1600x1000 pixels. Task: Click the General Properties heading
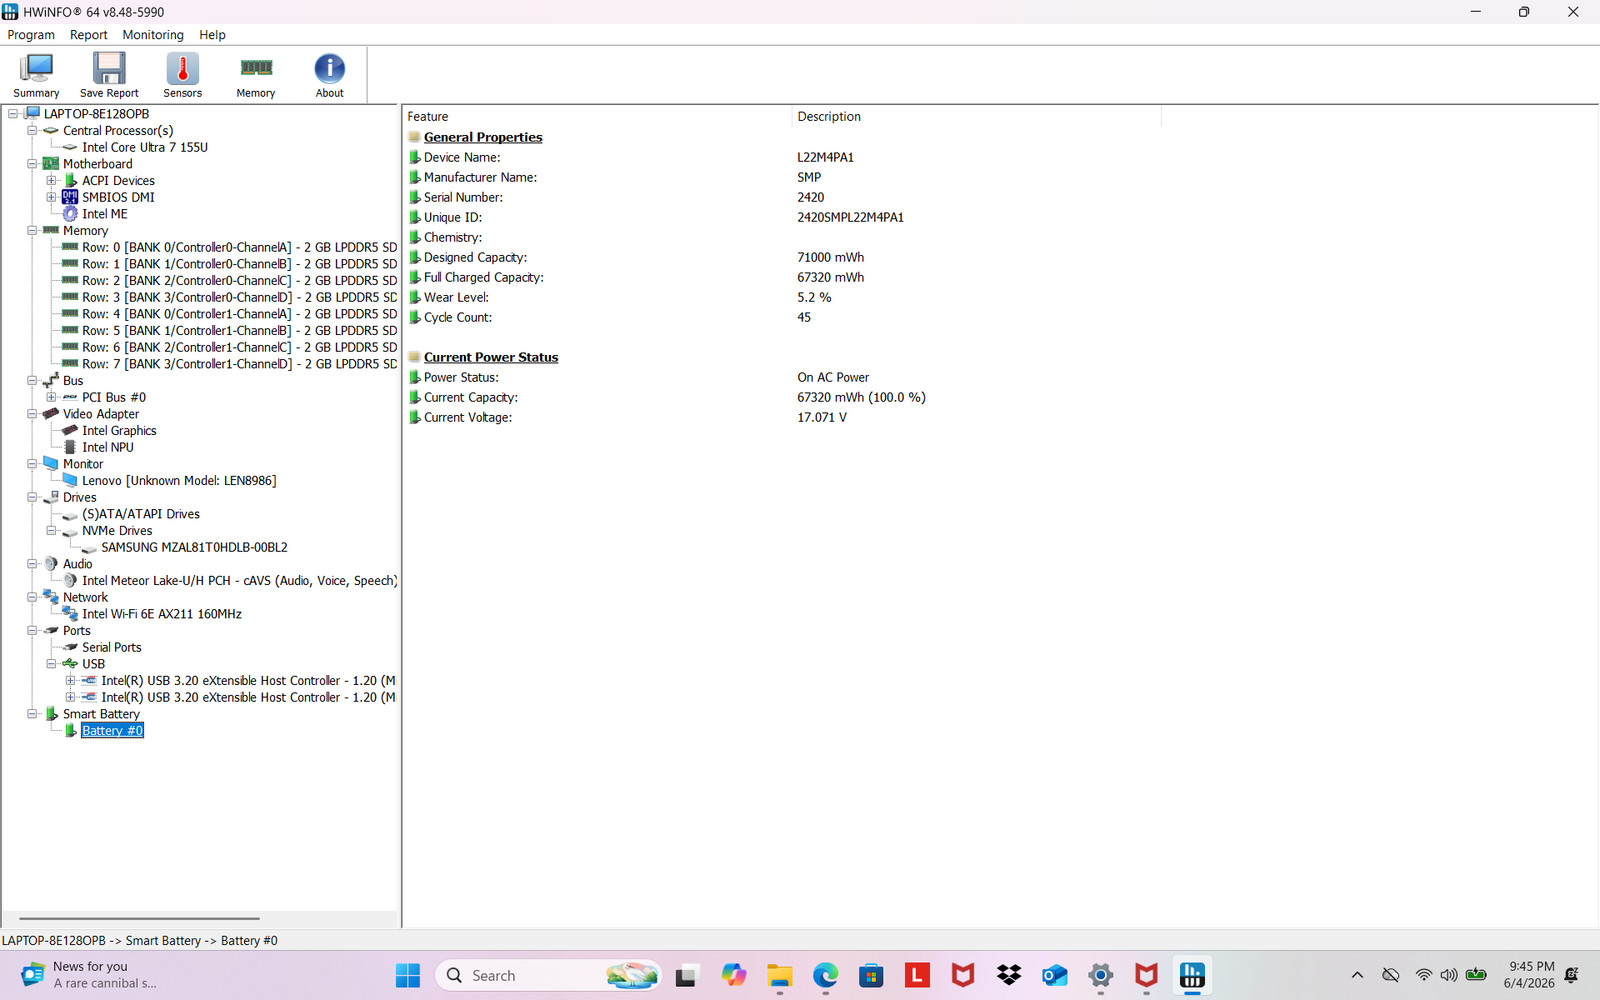(483, 137)
